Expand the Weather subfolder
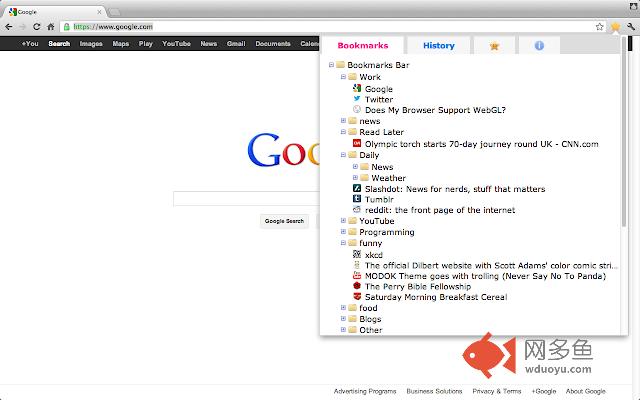The image size is (640, 400). 356,178
